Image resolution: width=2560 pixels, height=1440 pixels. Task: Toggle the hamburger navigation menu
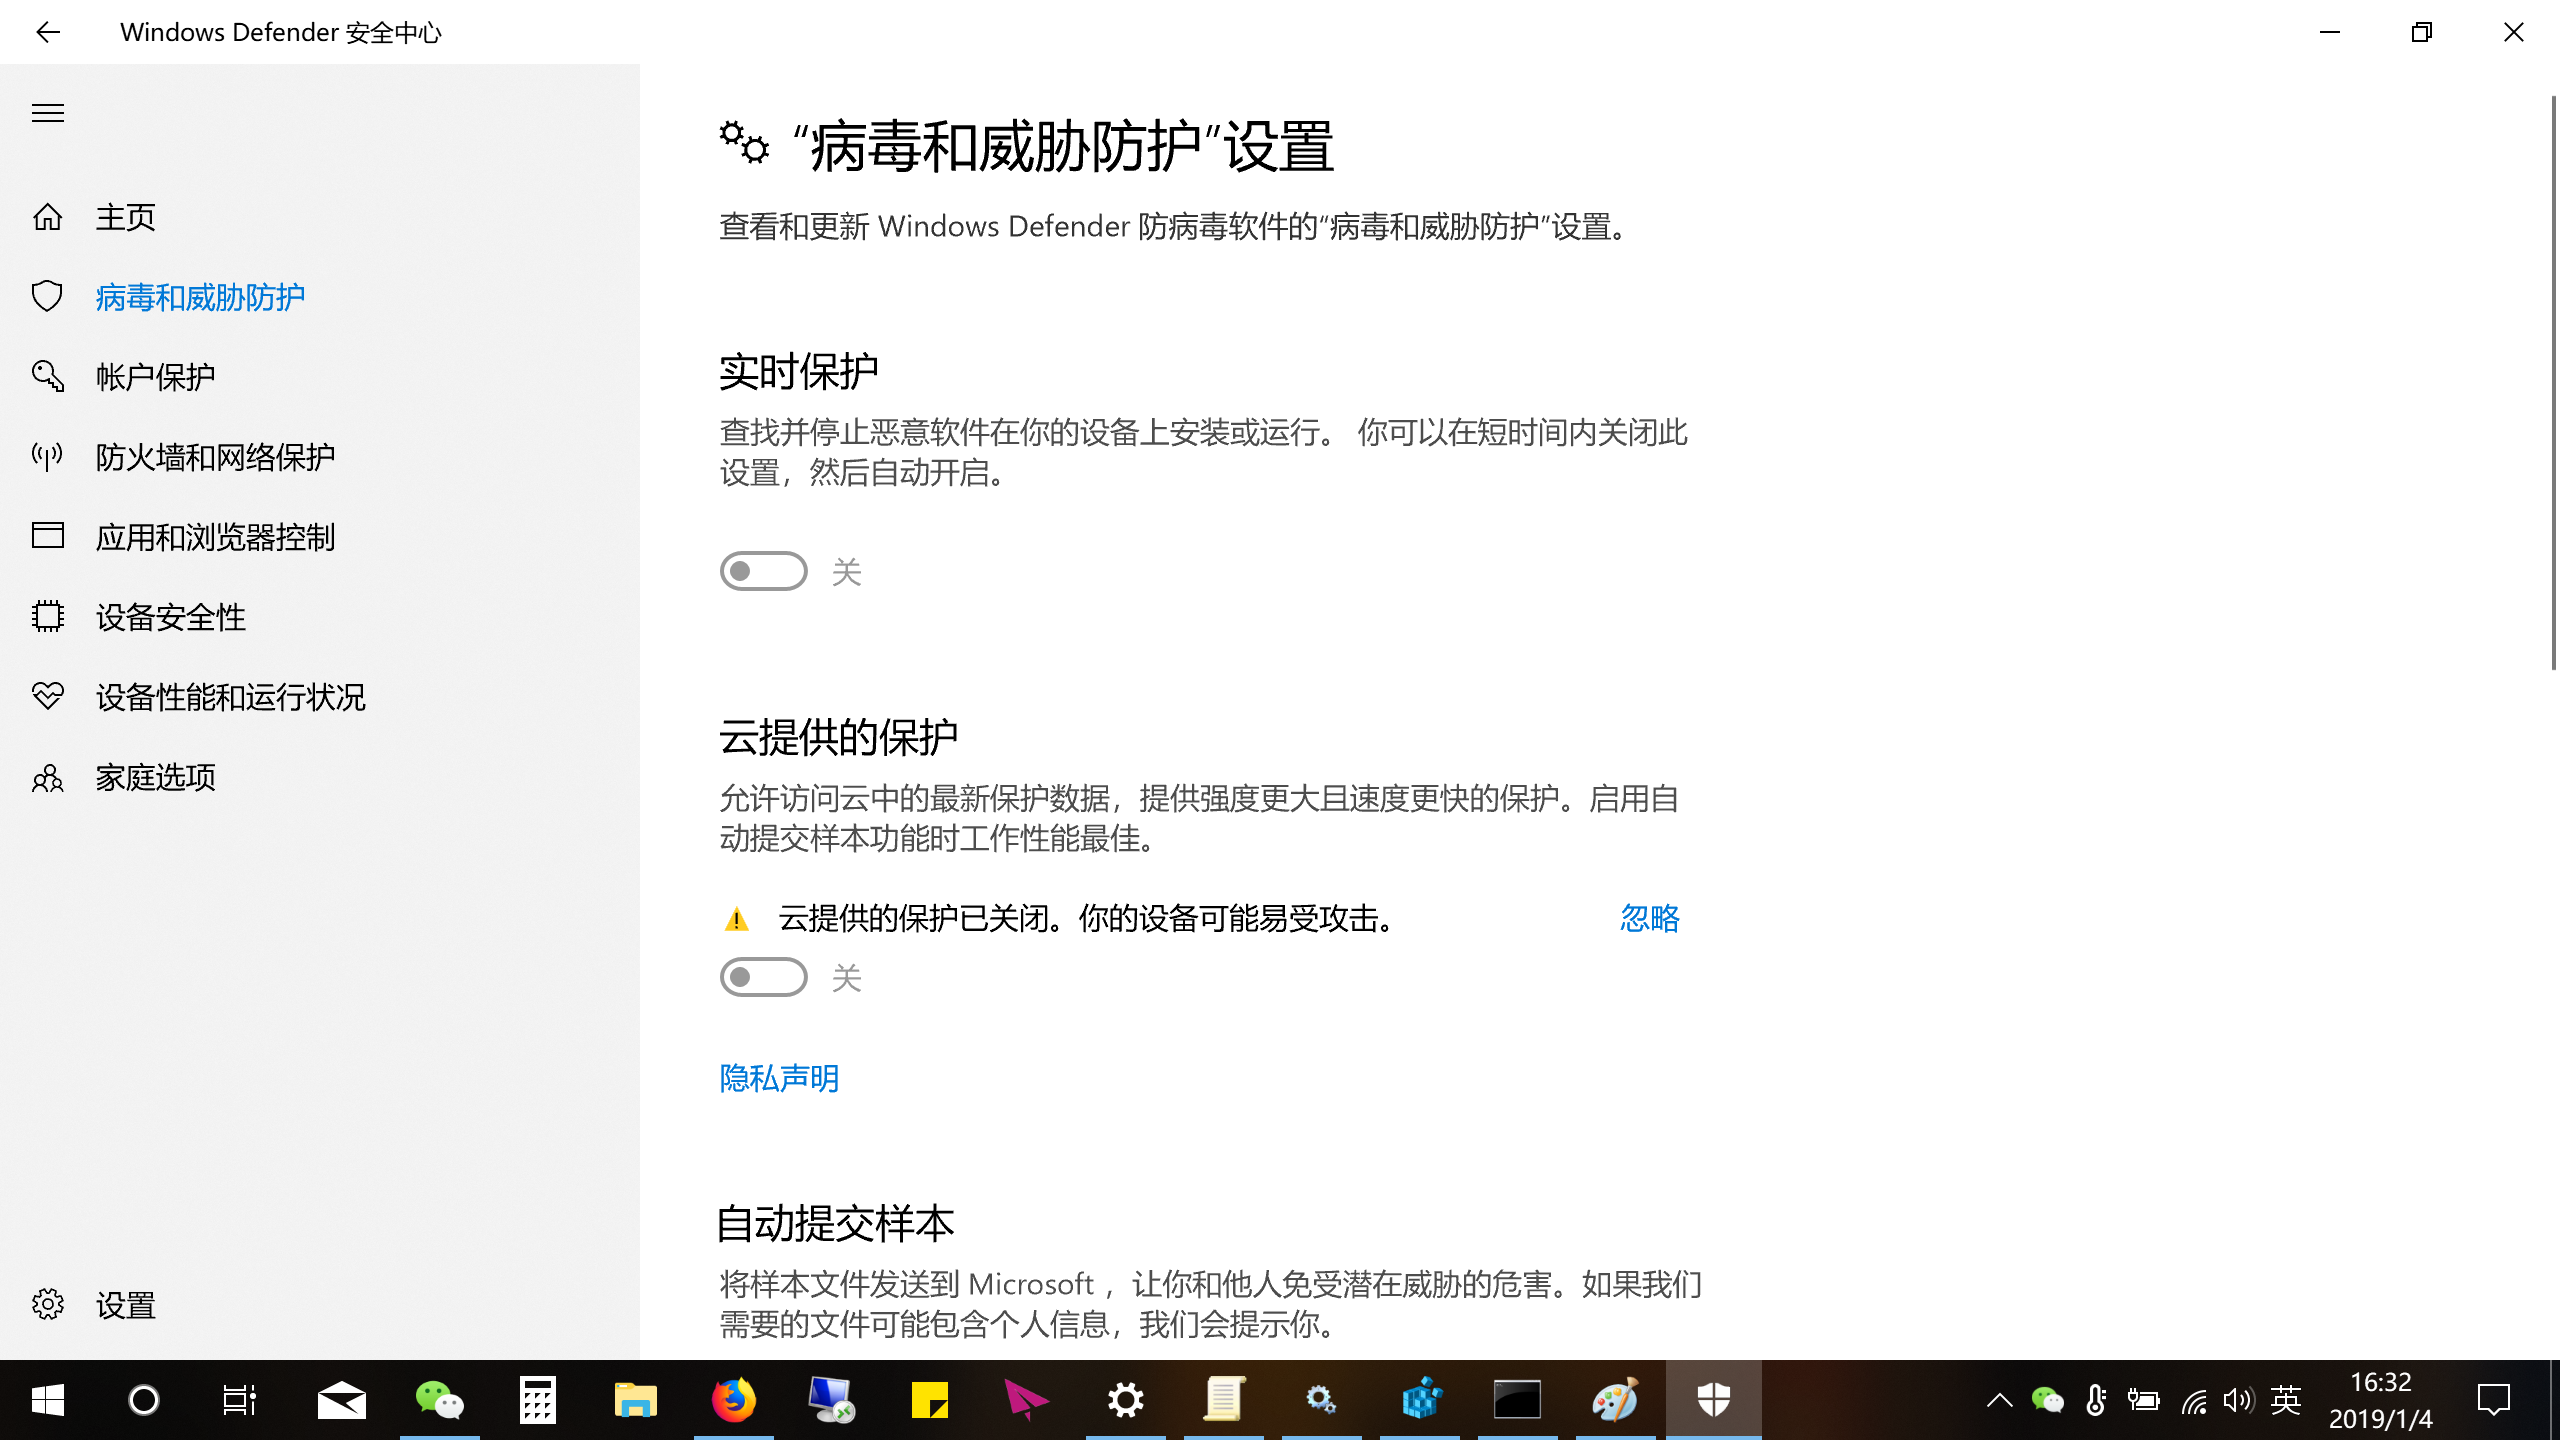(x=48, y=113)
